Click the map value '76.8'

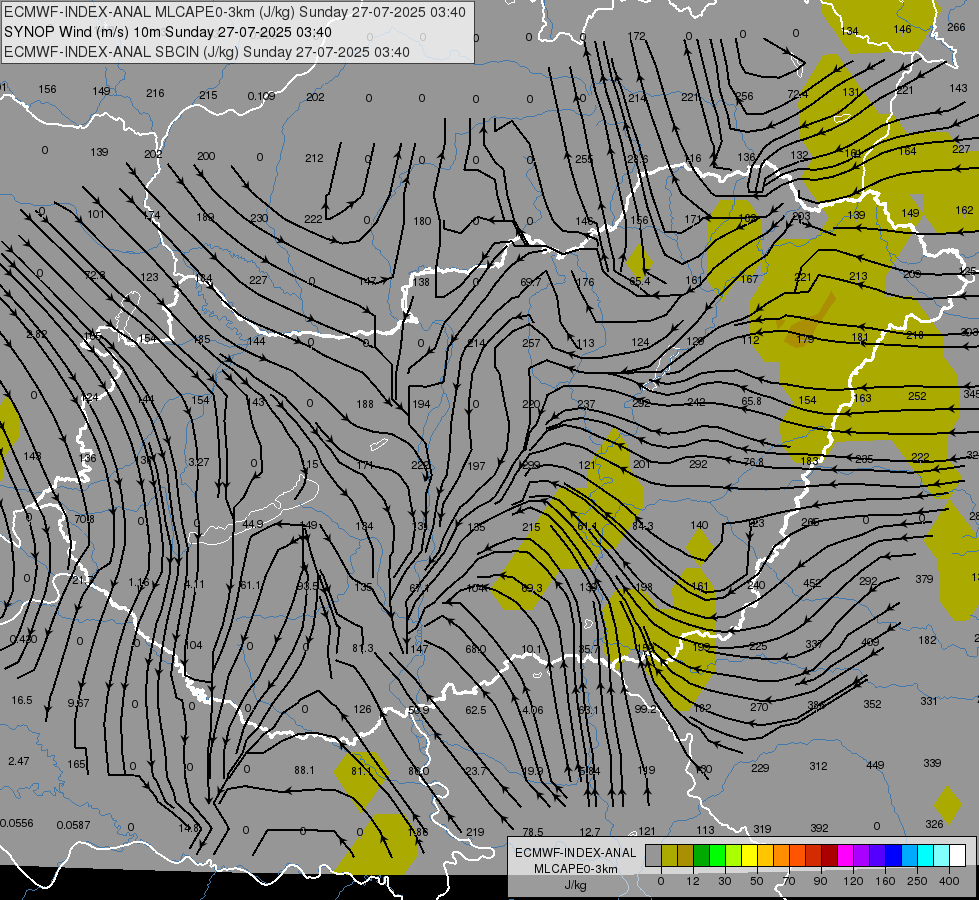[753, 462]
